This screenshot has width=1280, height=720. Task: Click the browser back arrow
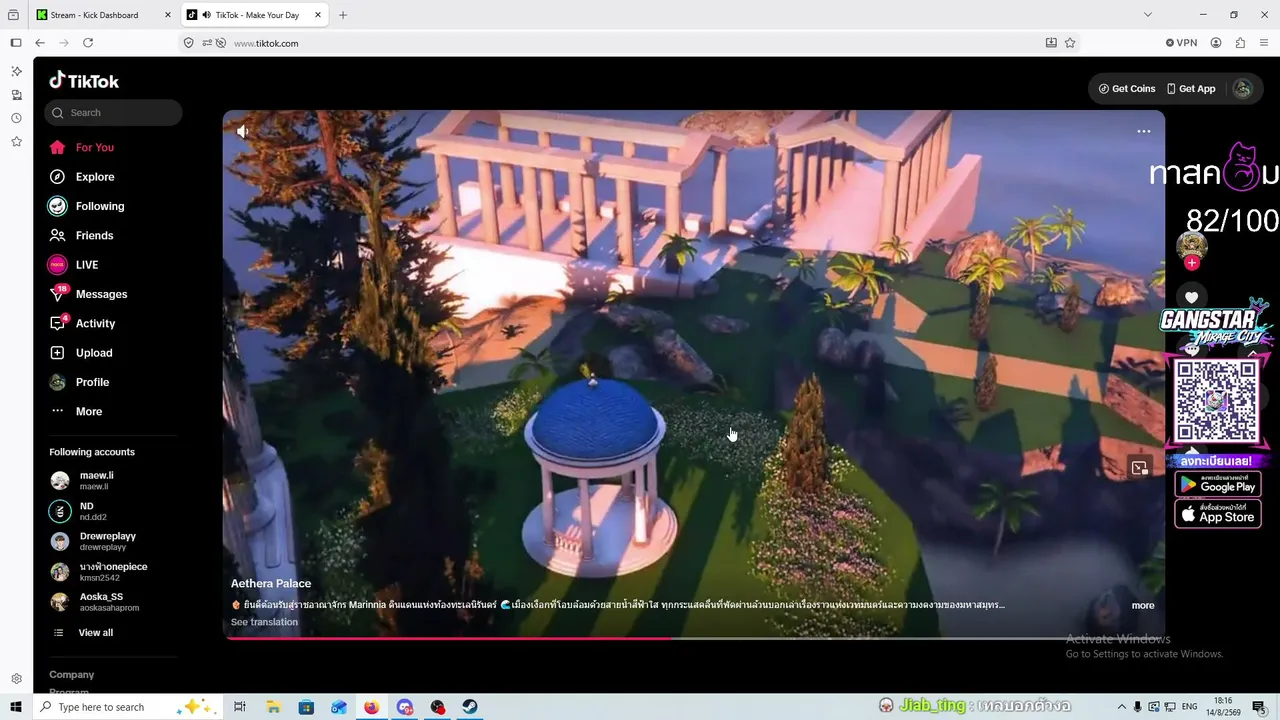pos(40,43)
